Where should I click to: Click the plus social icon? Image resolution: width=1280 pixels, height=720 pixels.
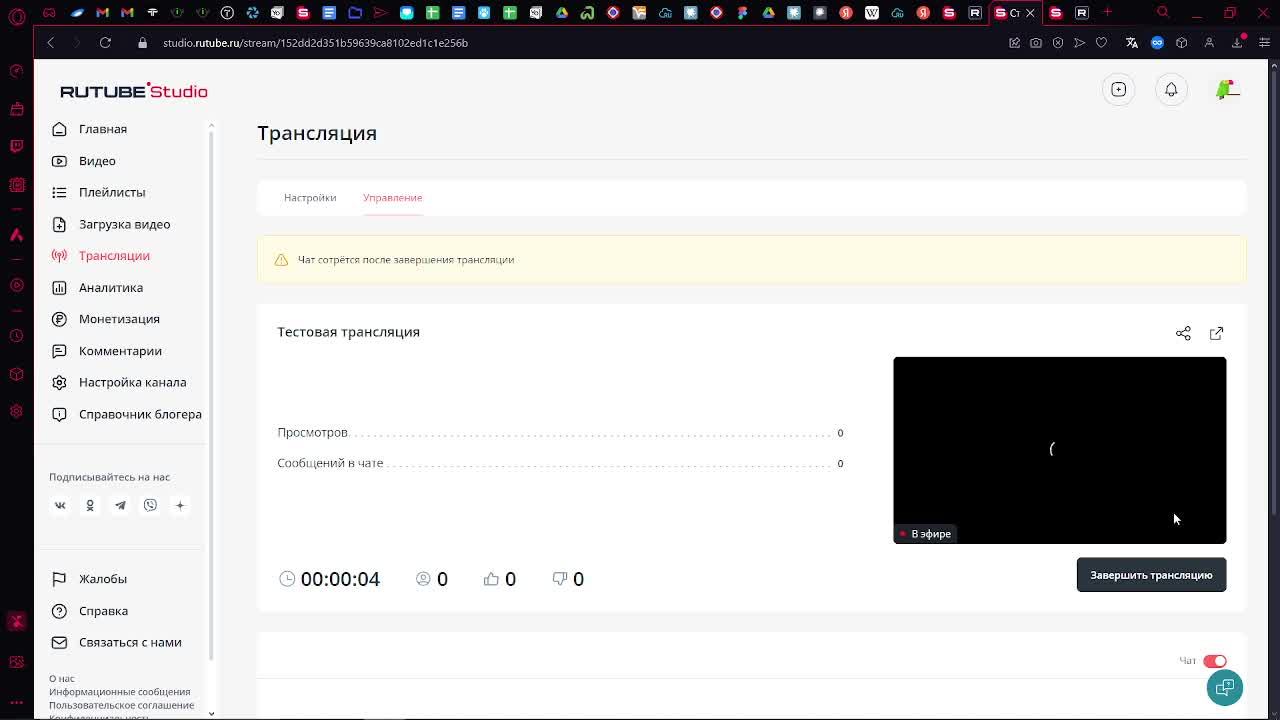point(180,506)
